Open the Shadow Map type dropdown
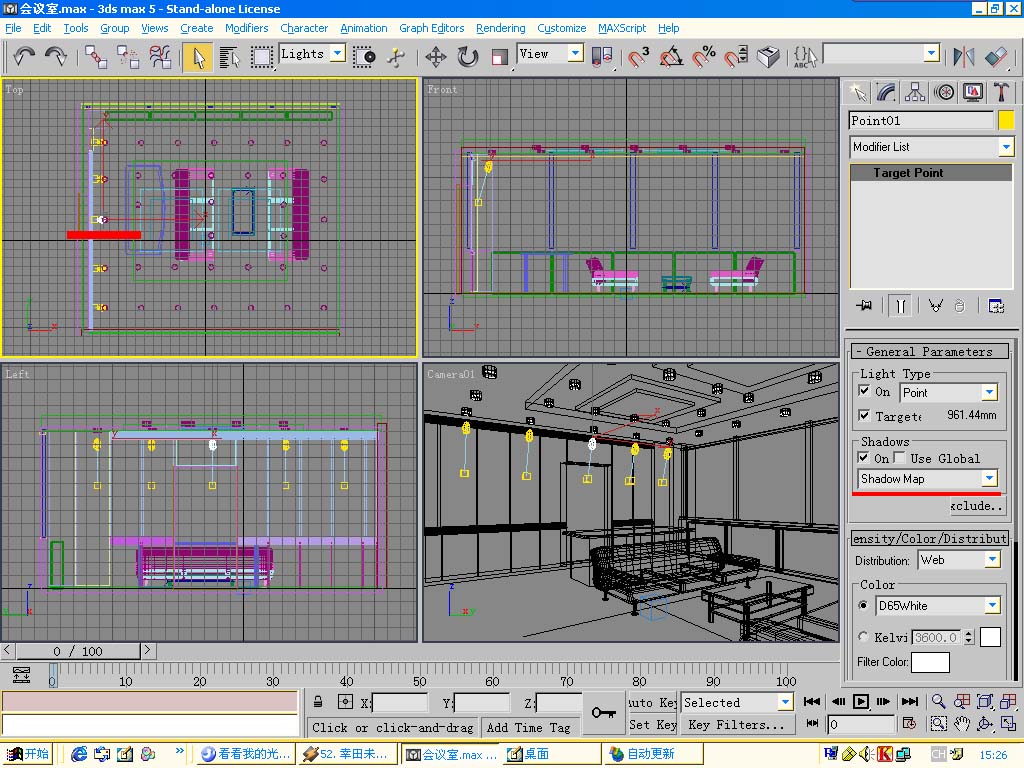Image resolution: width=1024 pixels, height=768 pixels. coord(989,479)
